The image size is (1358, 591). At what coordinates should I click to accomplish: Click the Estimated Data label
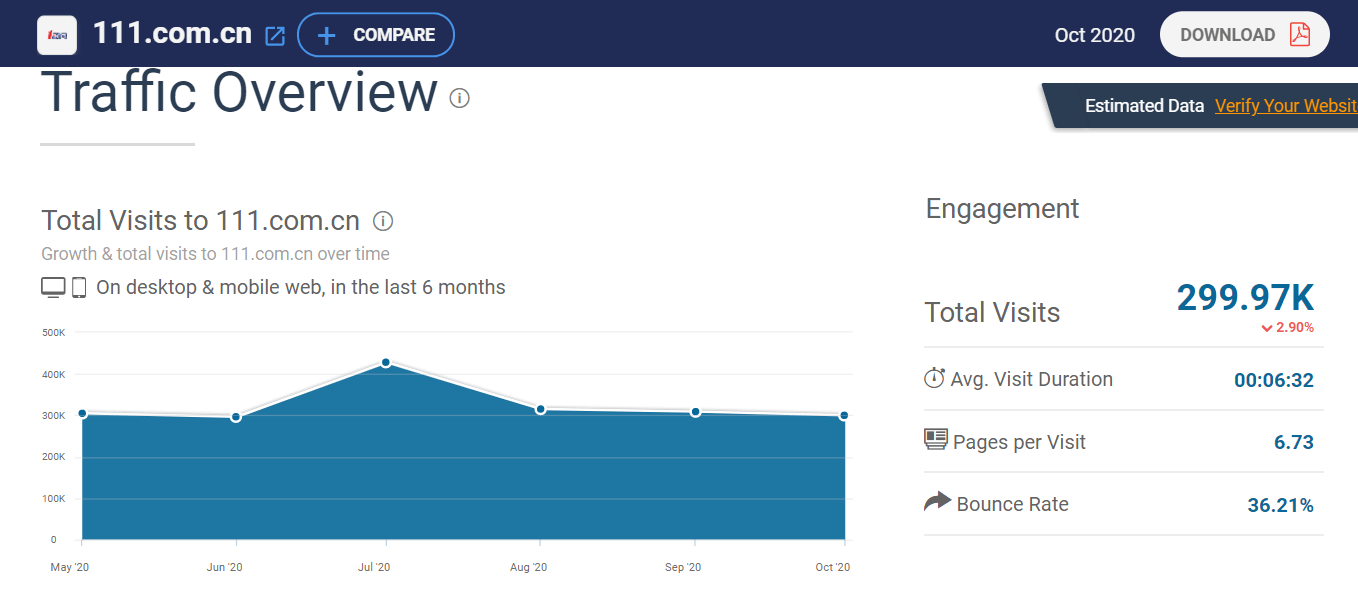[x=1144, y=106]
